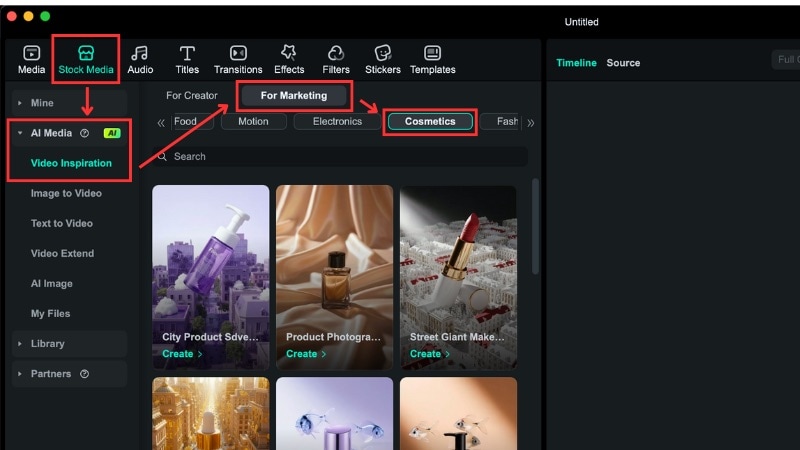Image resolution: width=800 pixels, height=450 pixels.
Task: Open Image to Video
Action: pyautogui.click(x=66, y=193)
